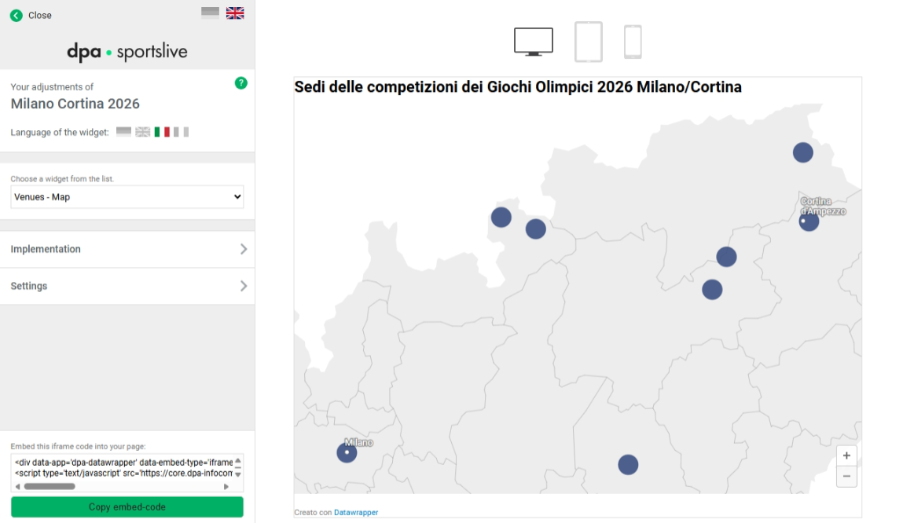This screenshot has width=901, height=523.
Task: Expand the Settings section
Action: (127, 286)
